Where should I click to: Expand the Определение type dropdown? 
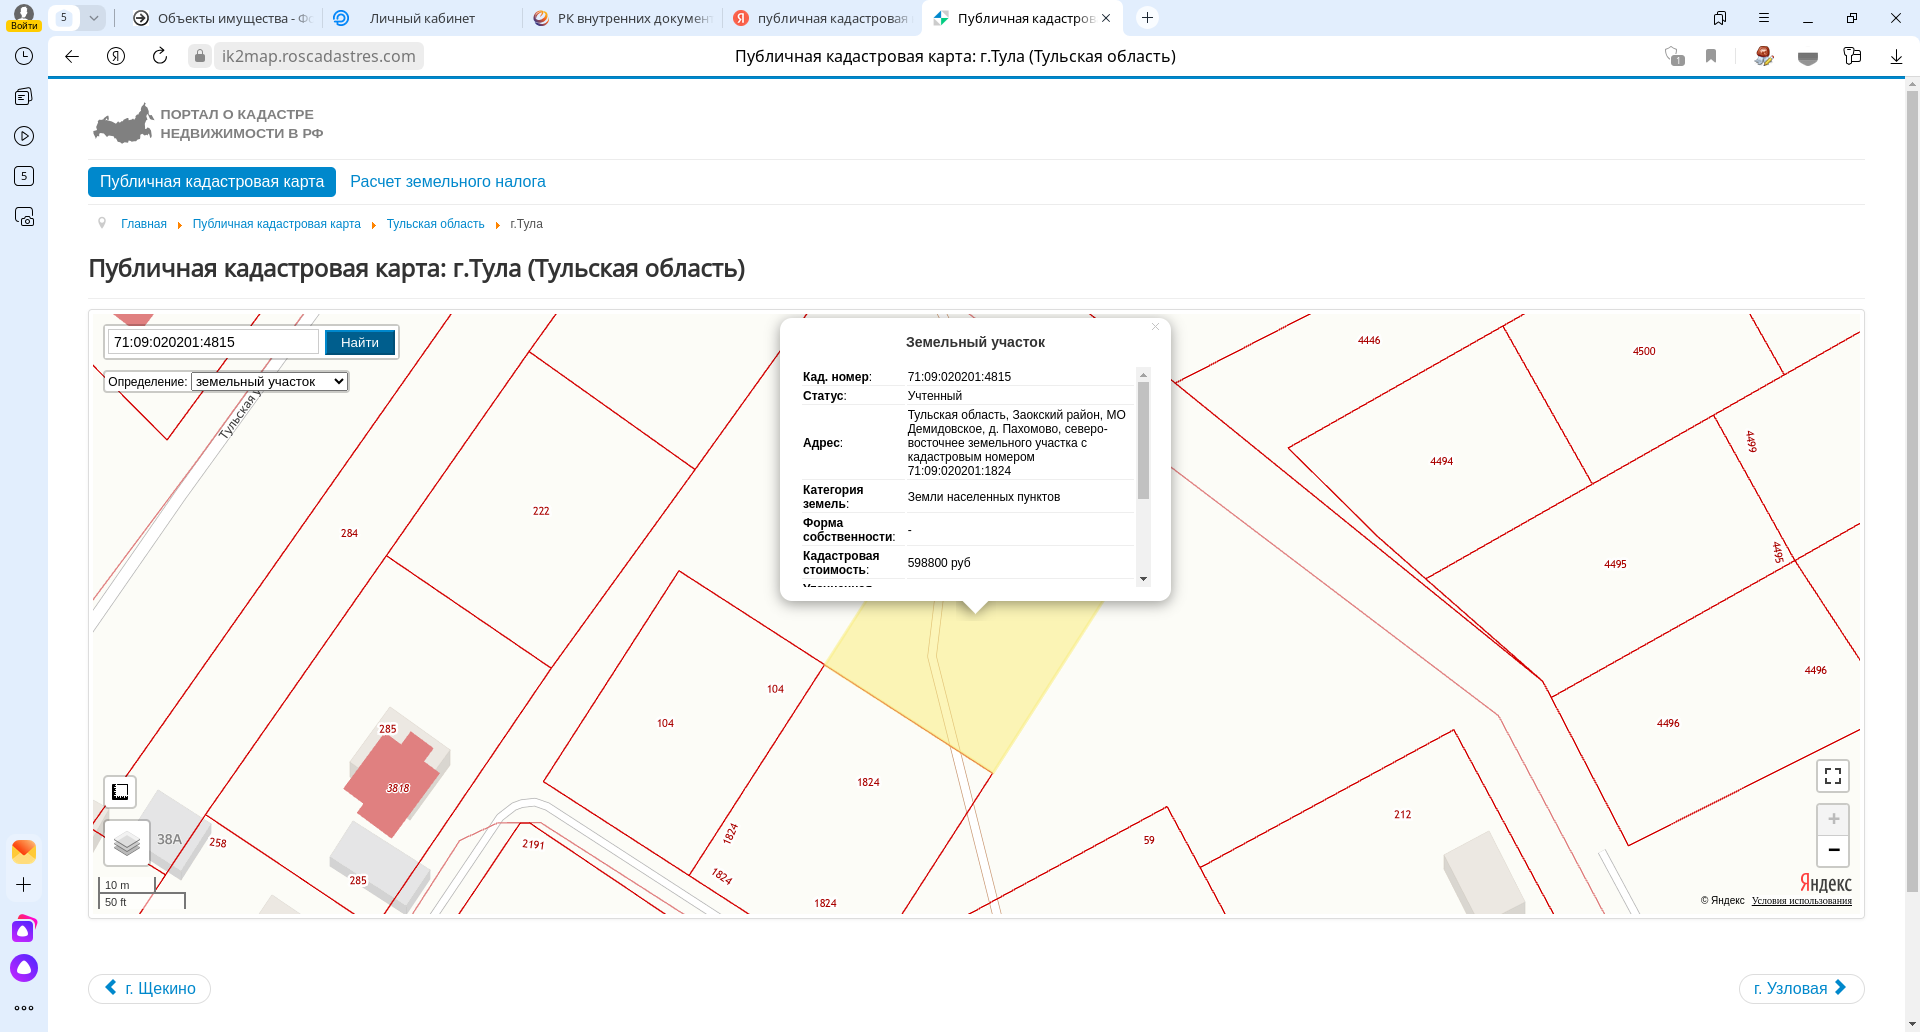pos(269,381)
